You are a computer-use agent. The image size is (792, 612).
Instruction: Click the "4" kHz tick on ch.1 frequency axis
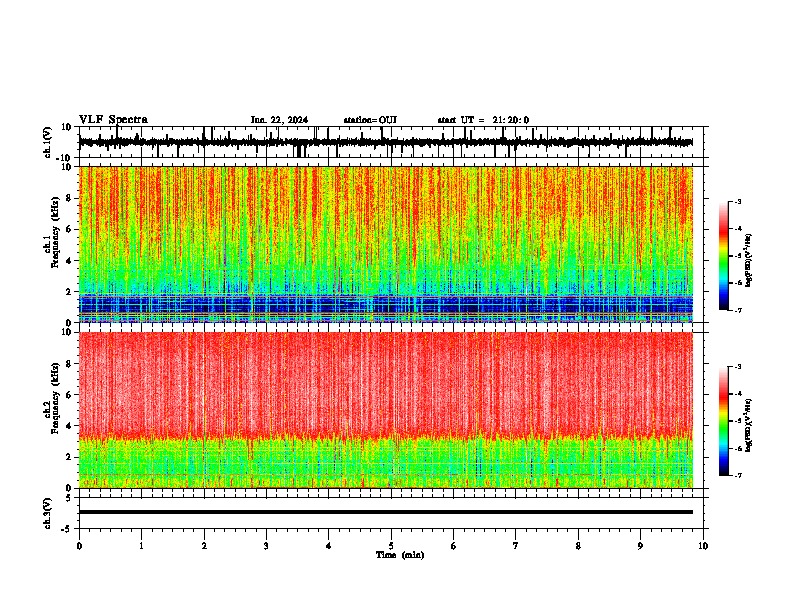69,261
